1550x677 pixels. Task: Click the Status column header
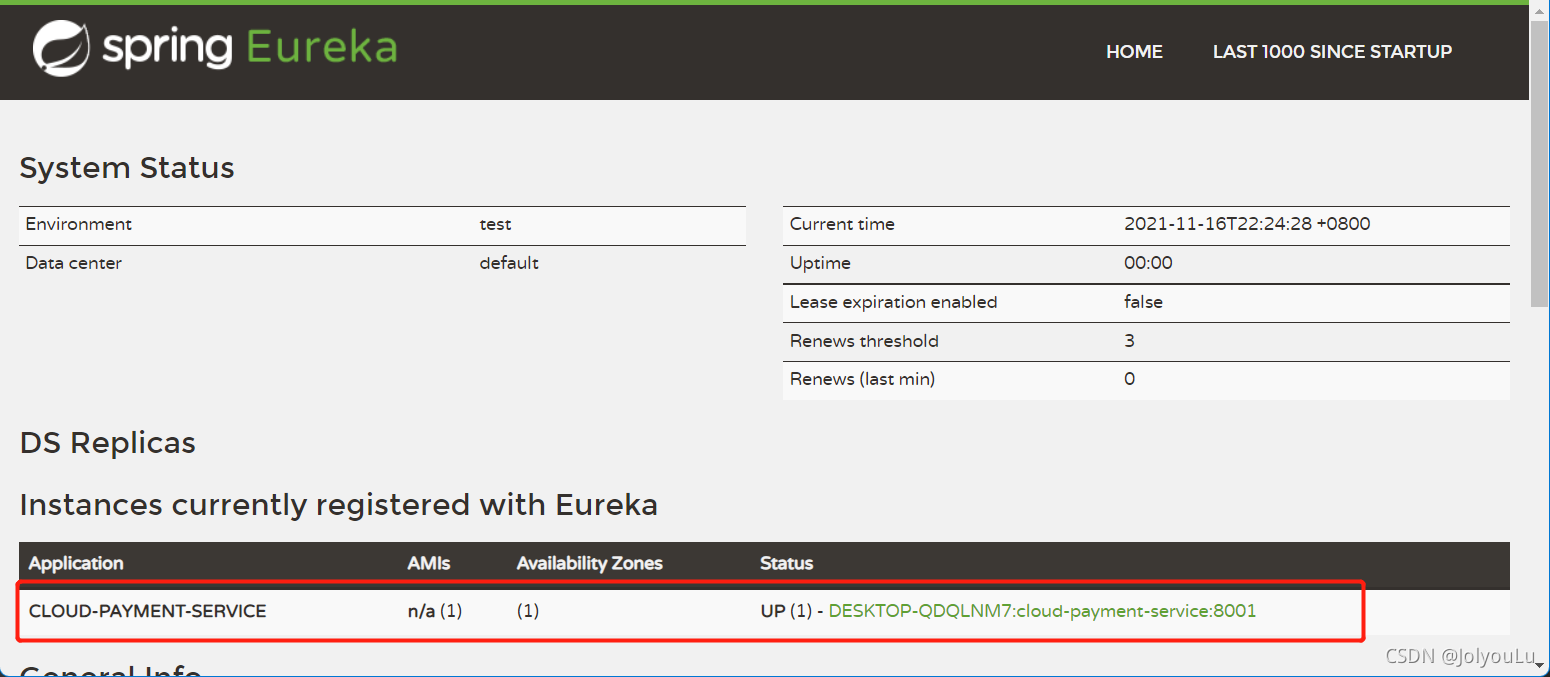click(x=787, y=563)
